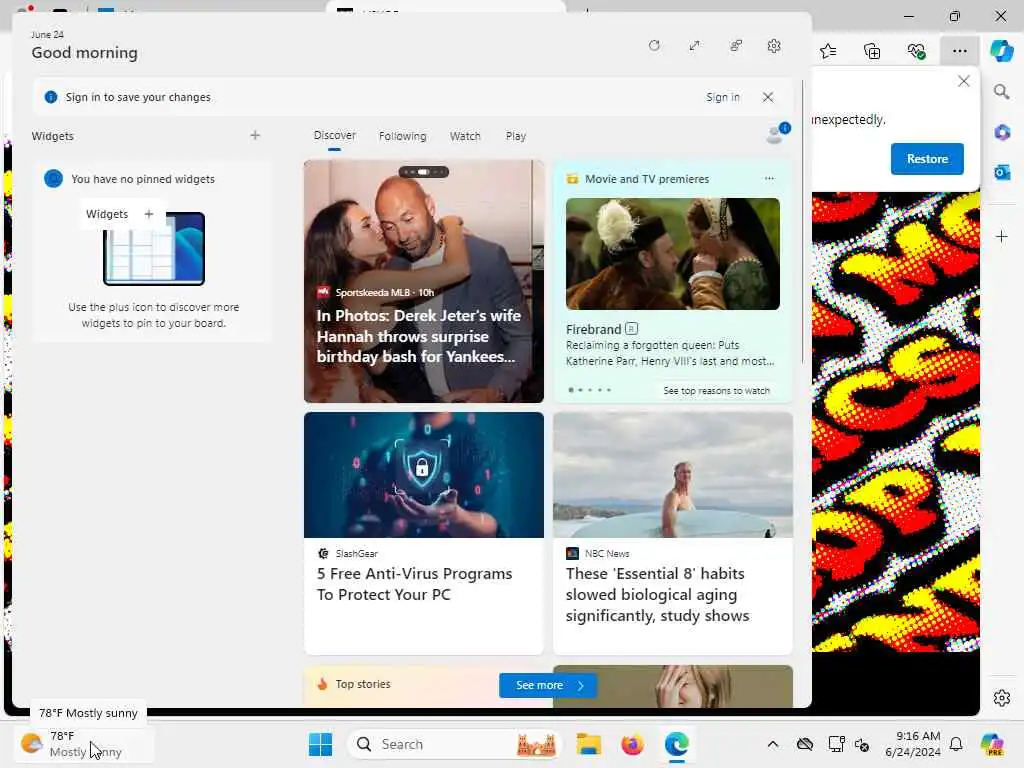1024x768 pixels.
Task: Open 5 Free Anti-Virus Programs article
Action: coord(424,533)
